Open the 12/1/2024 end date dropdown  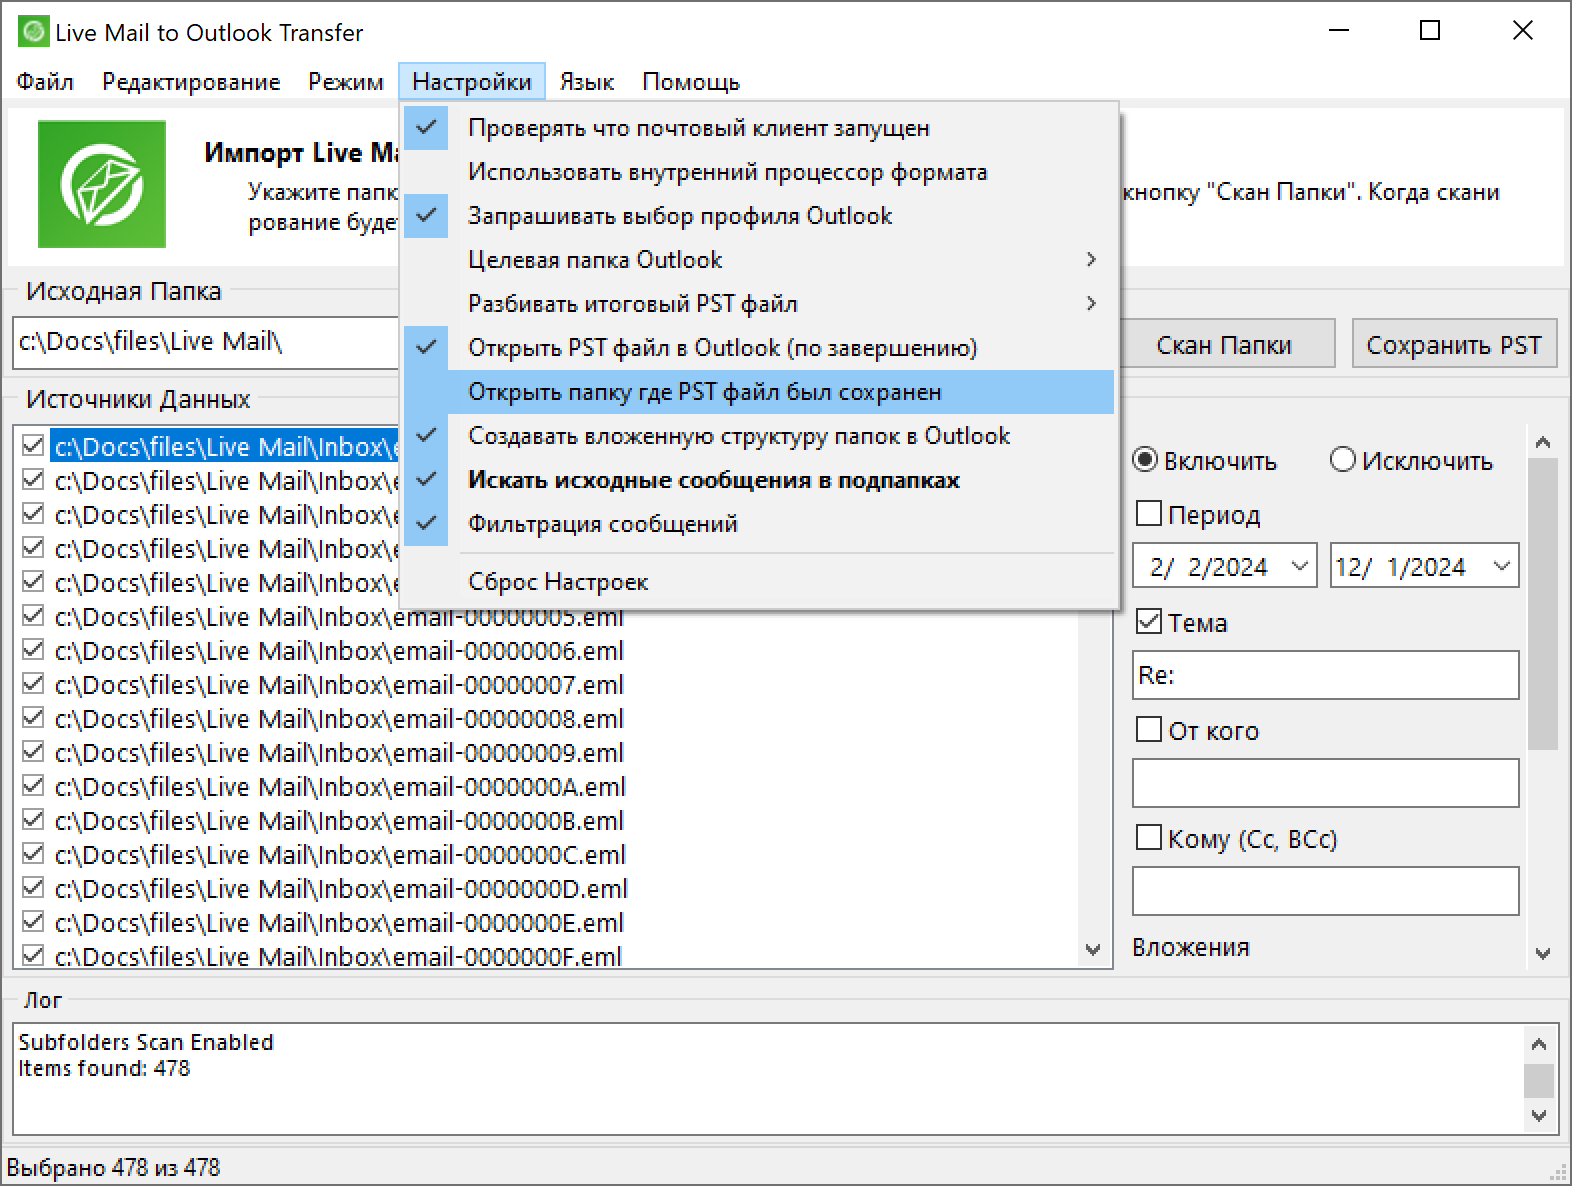point(1502,567)
